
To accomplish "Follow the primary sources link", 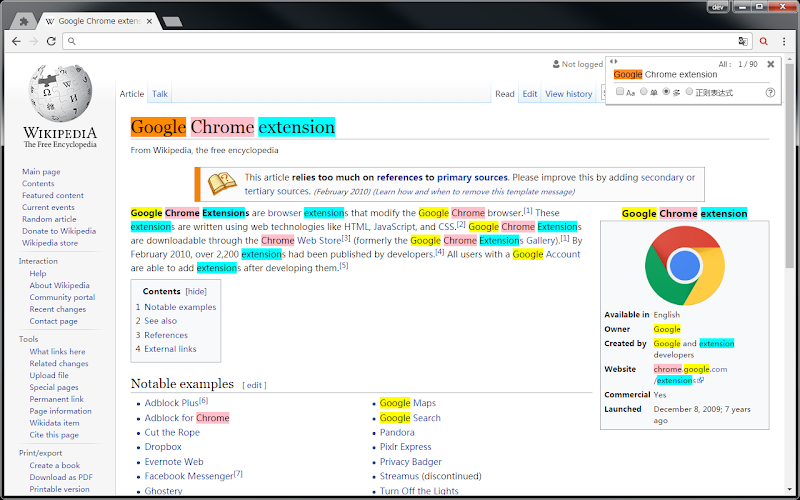I will point(472,178).
